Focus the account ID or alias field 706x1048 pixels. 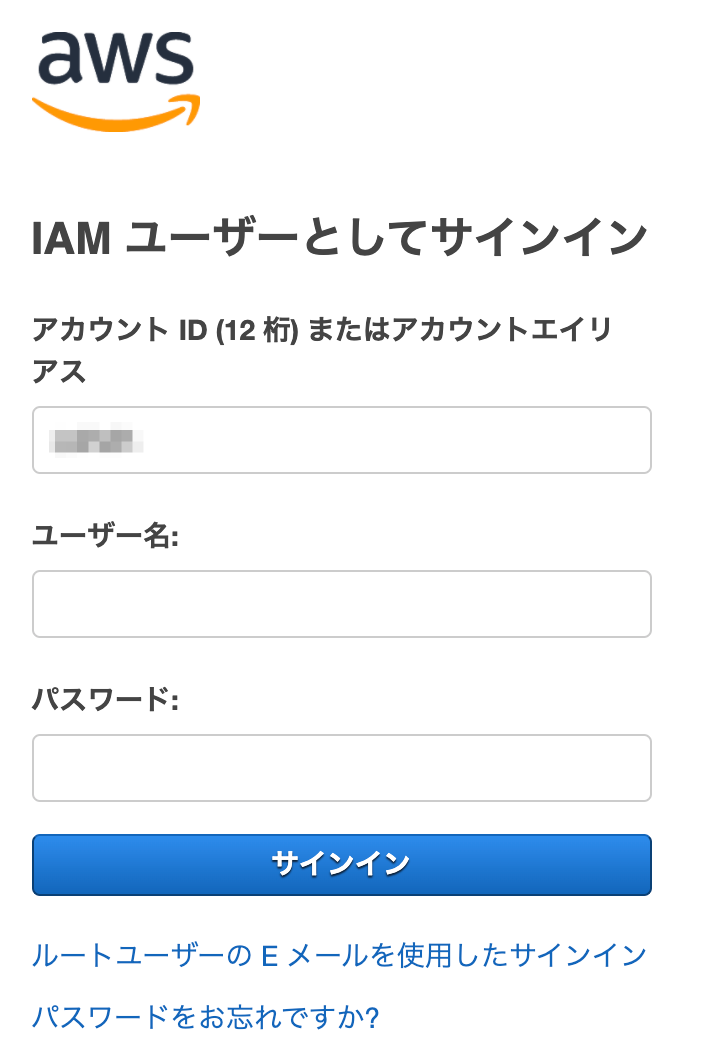(342, 440)
